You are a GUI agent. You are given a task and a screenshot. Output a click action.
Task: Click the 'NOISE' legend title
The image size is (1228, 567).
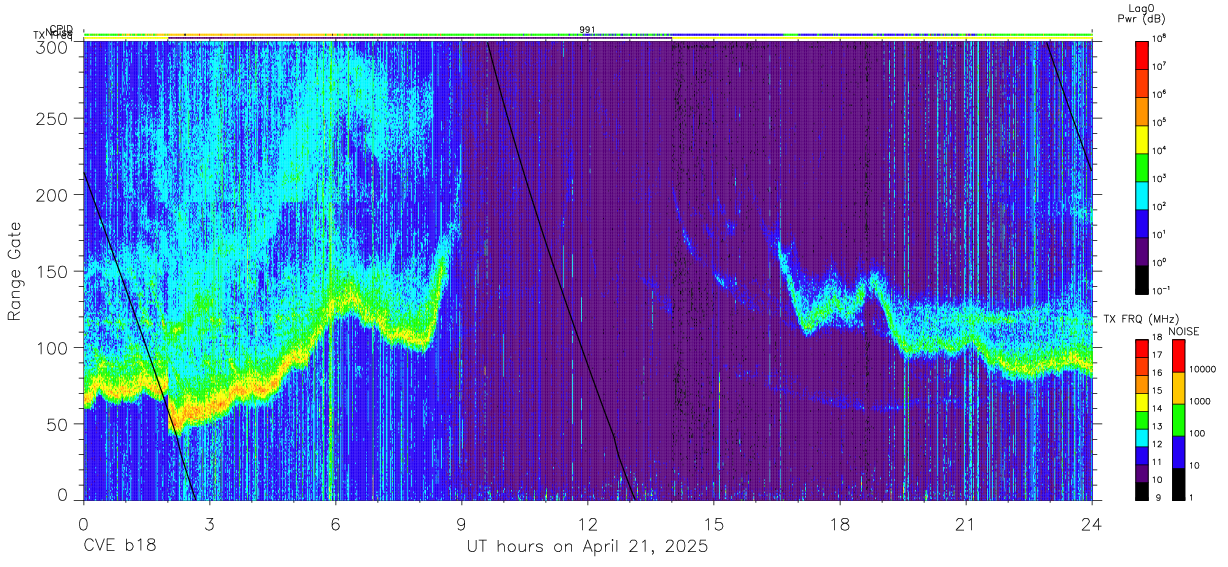[1184, 330]
